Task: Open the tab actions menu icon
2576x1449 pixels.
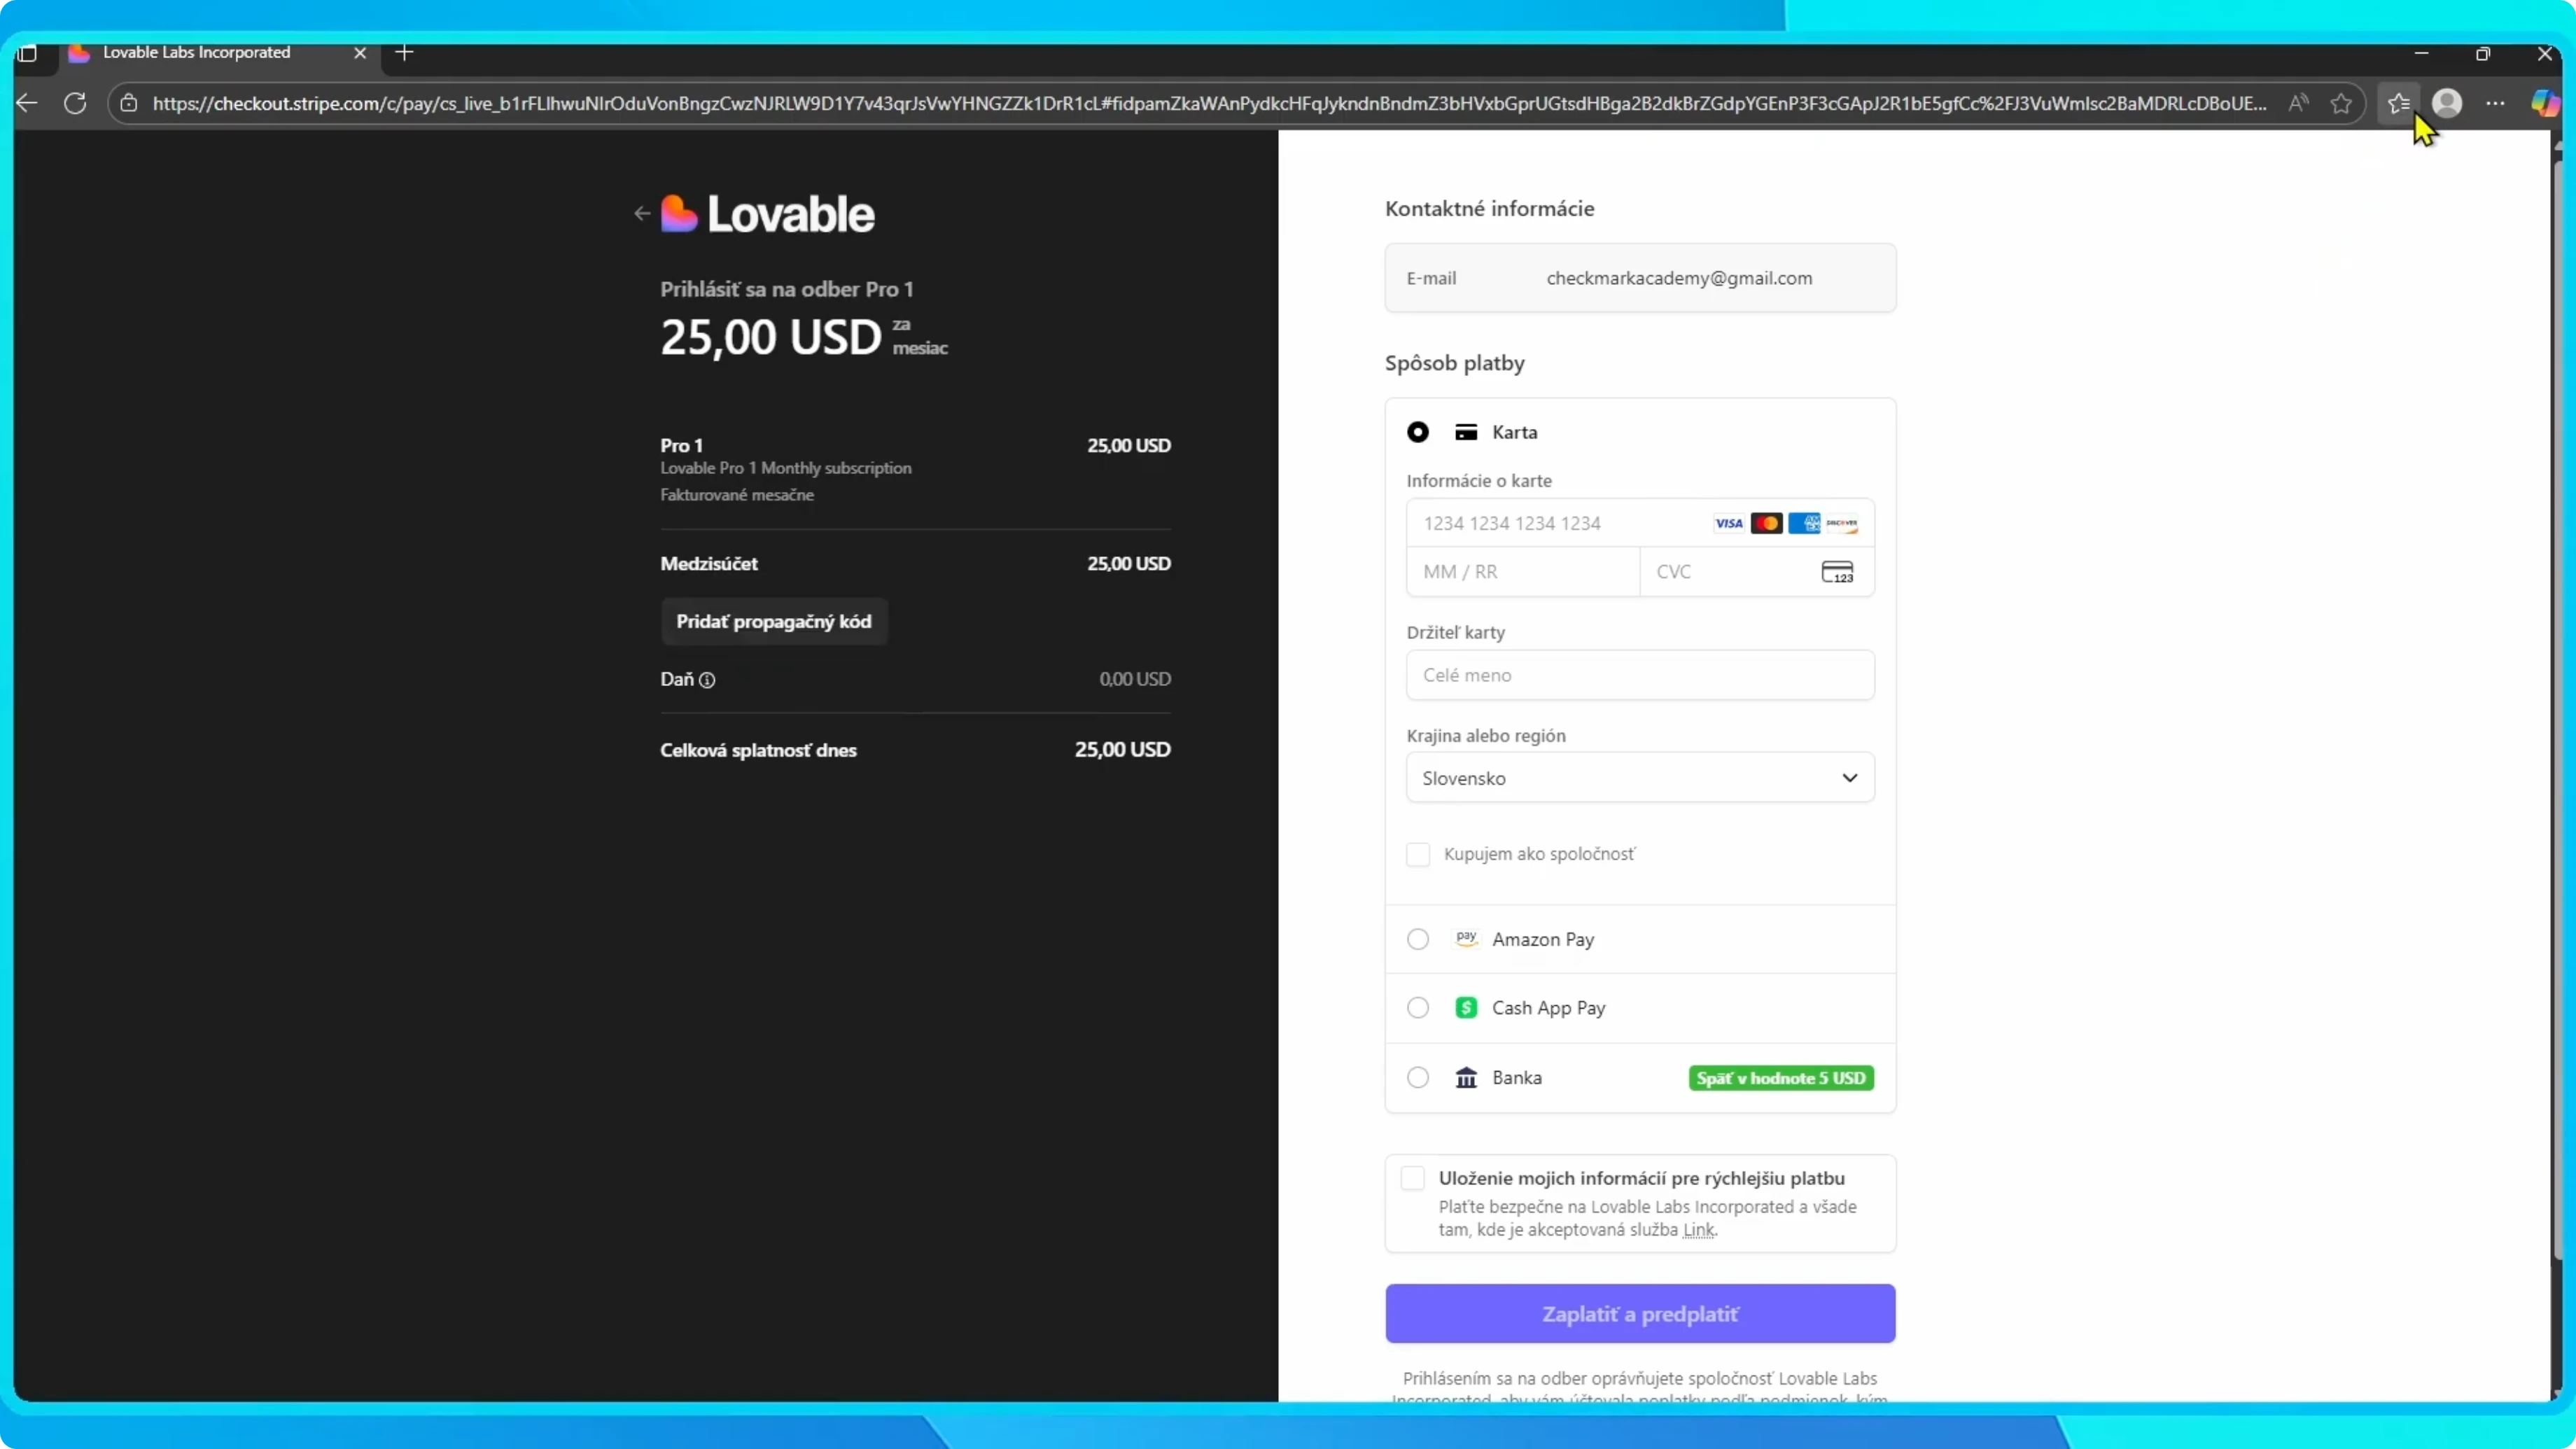Action: click(x=28, y=53)
